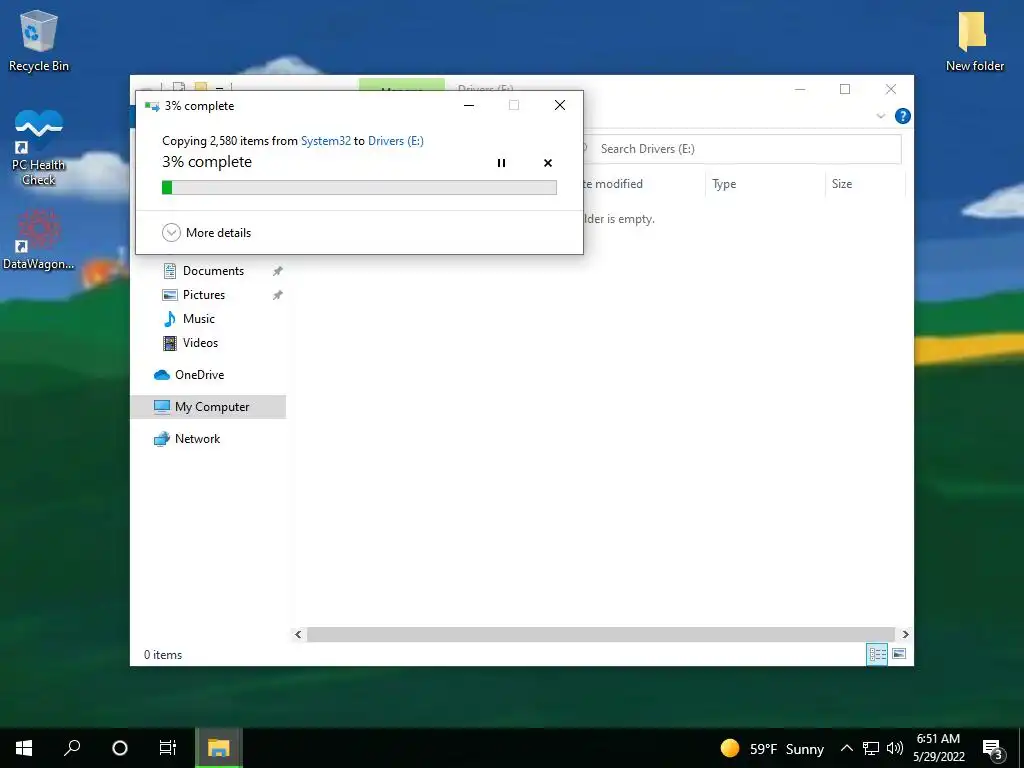The width and height of the screenshot is (1024, 768).
Task: Open the clock showing 6:51 AM
Action: 938,748
